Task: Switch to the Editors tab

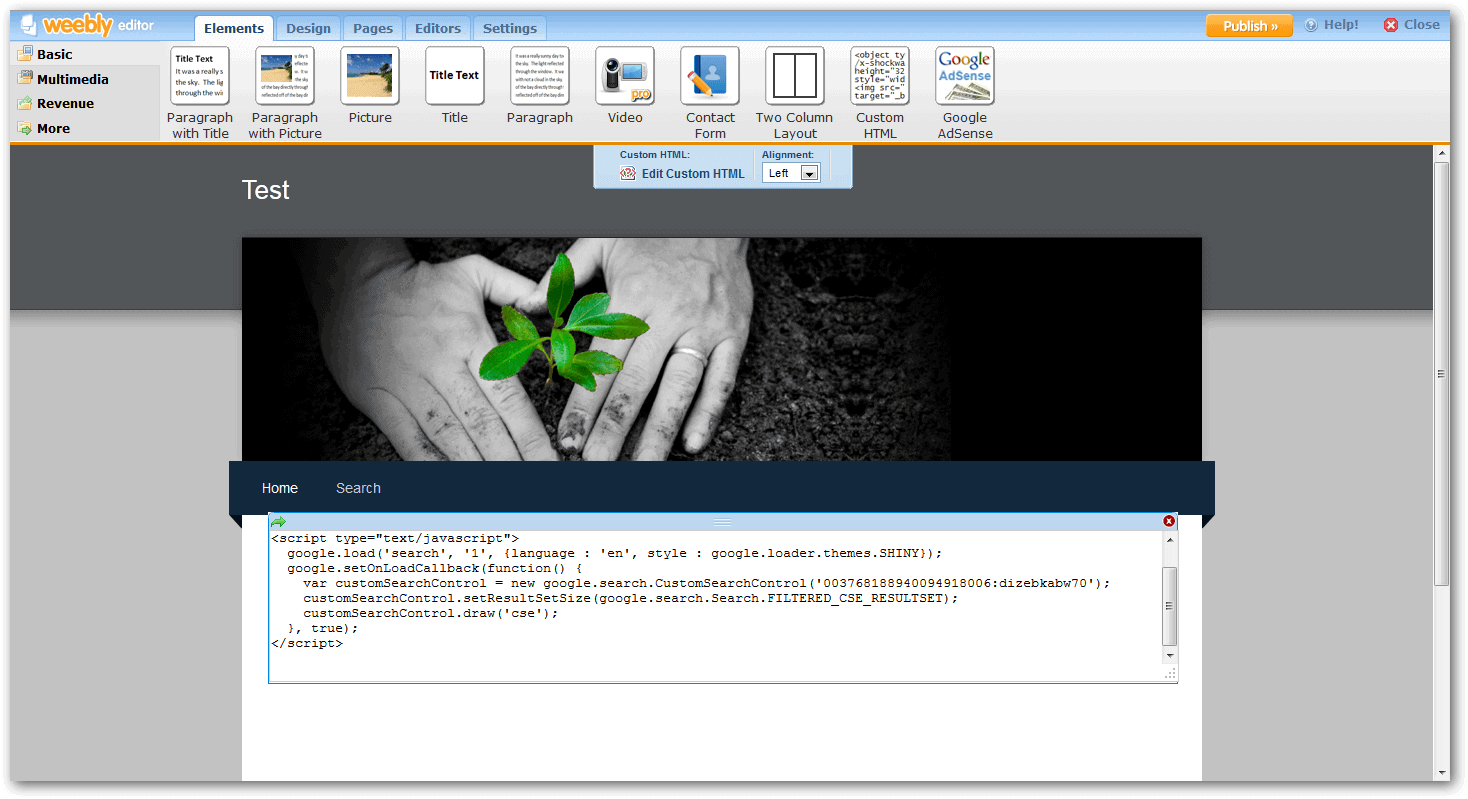Action: (x=438, y=28)
